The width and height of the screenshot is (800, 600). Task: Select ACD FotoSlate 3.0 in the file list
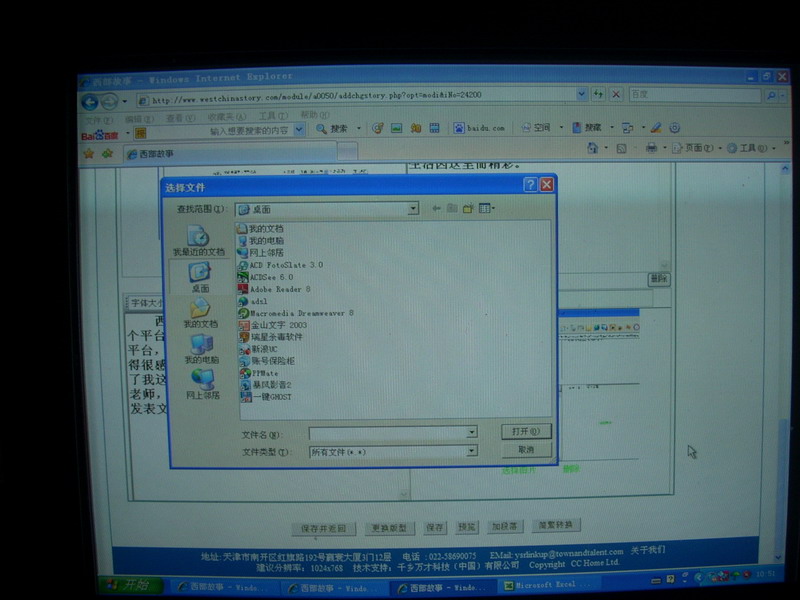point(280,265)
